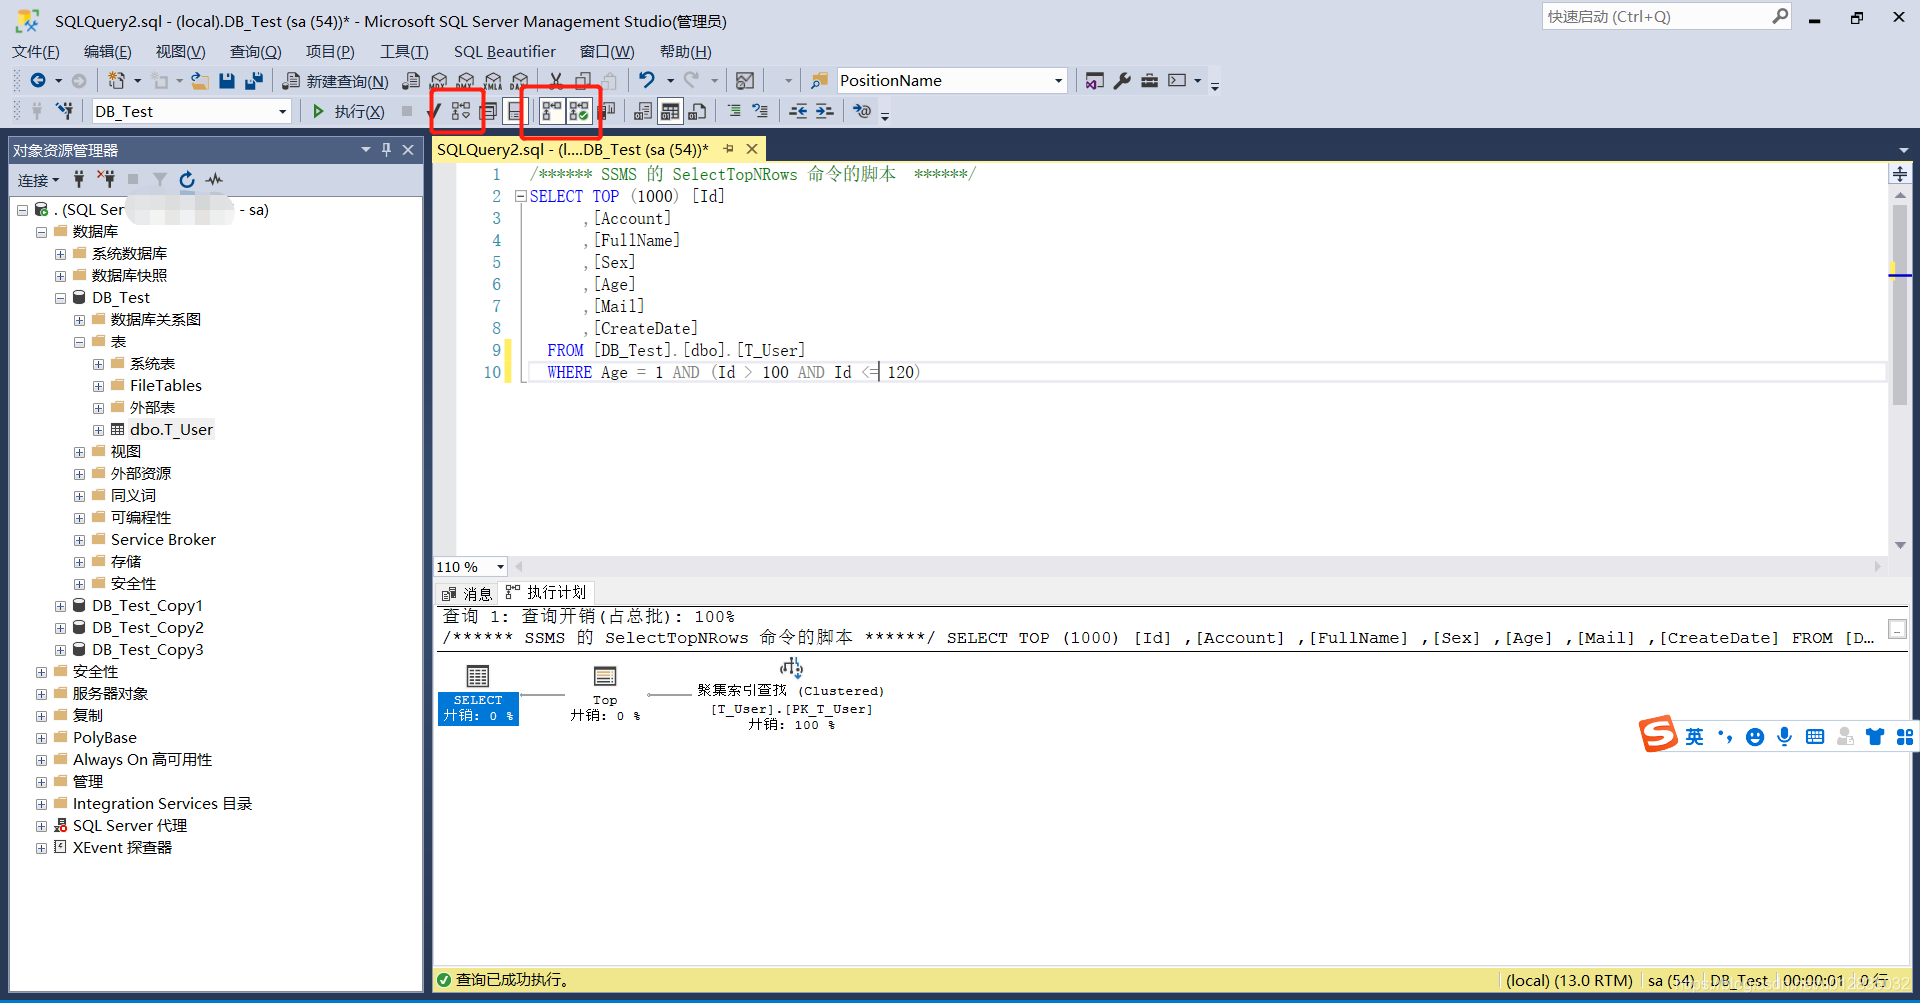This screenshot has width=1920, height=1003.
Task: Switch to the 消息 results tab
Action: coord(467,593)
